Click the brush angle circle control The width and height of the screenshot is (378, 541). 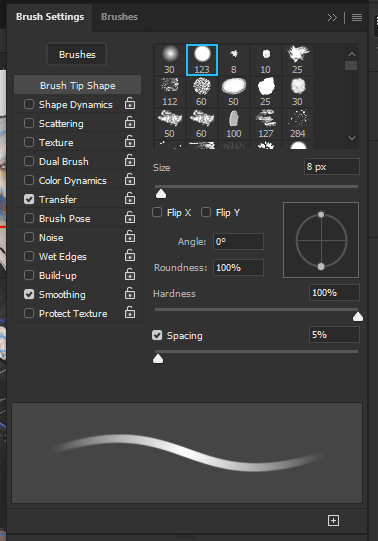click(x=321, y=240)
